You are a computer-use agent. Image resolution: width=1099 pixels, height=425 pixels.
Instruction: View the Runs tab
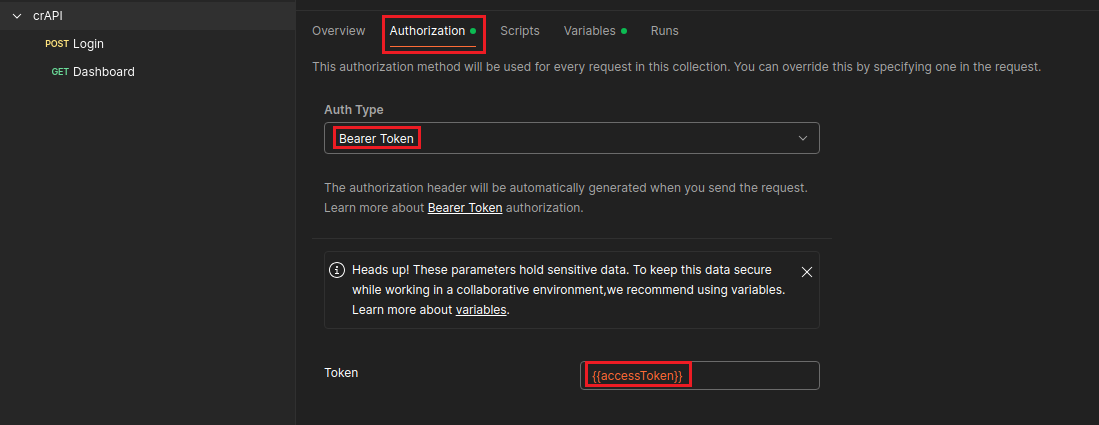point(664,31)
